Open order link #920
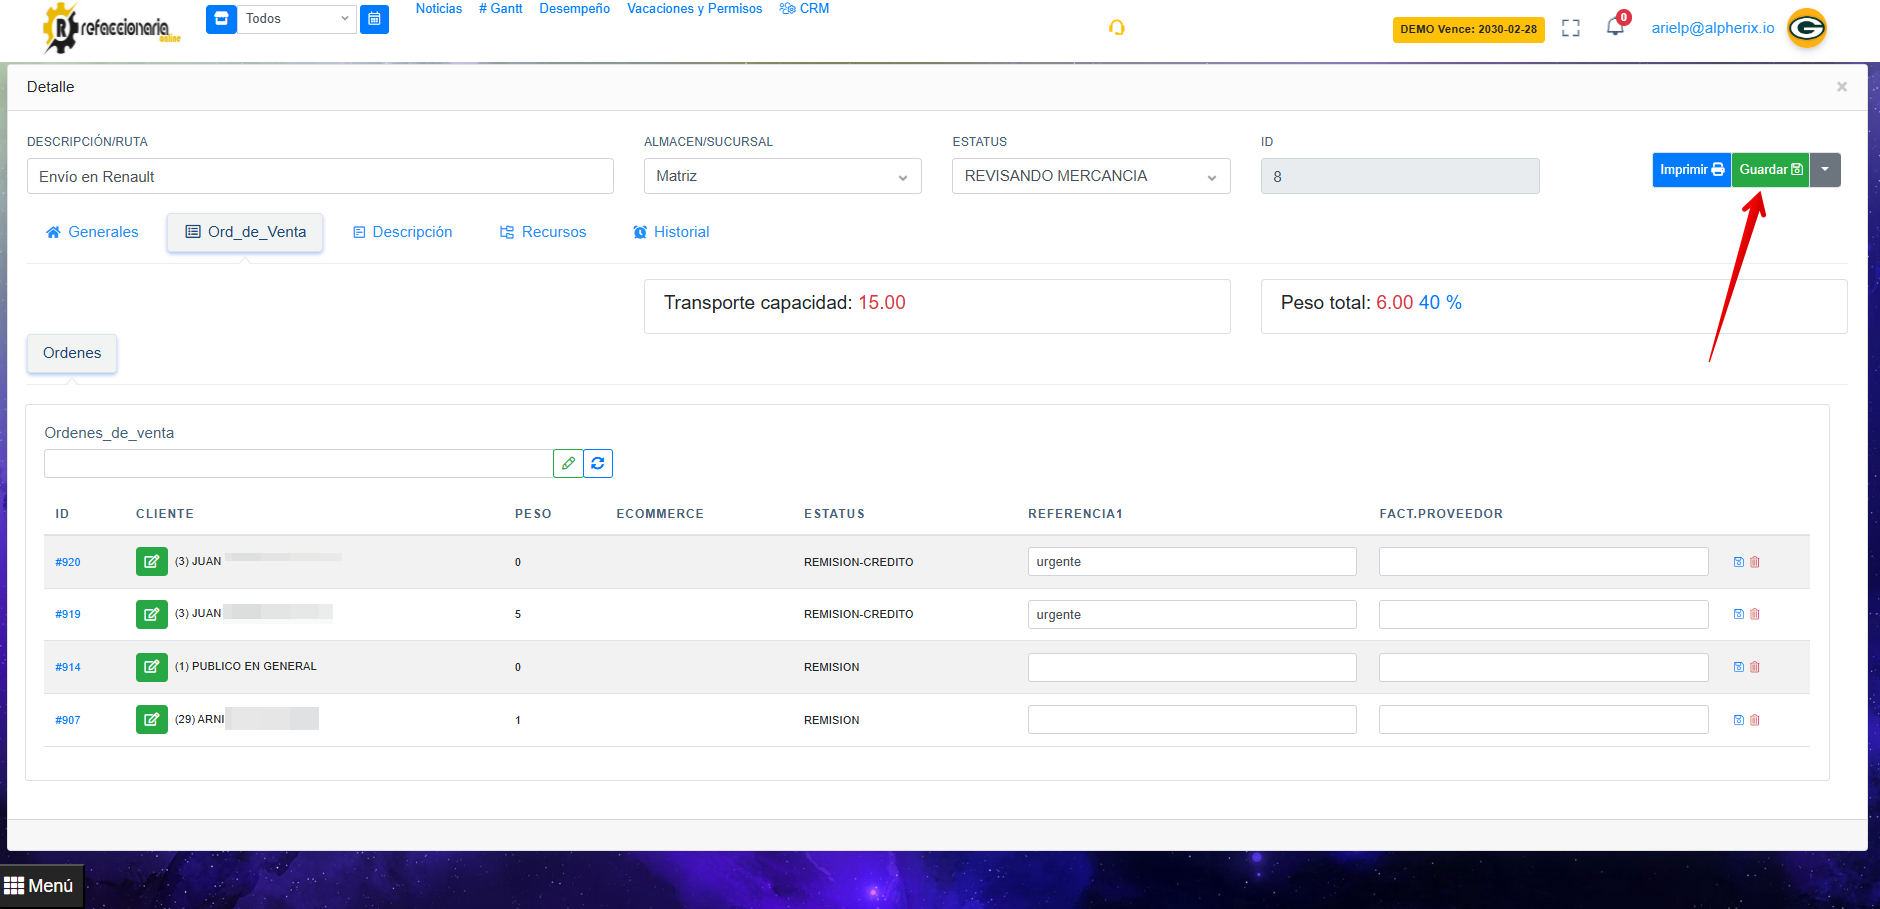 click(68, 562)
